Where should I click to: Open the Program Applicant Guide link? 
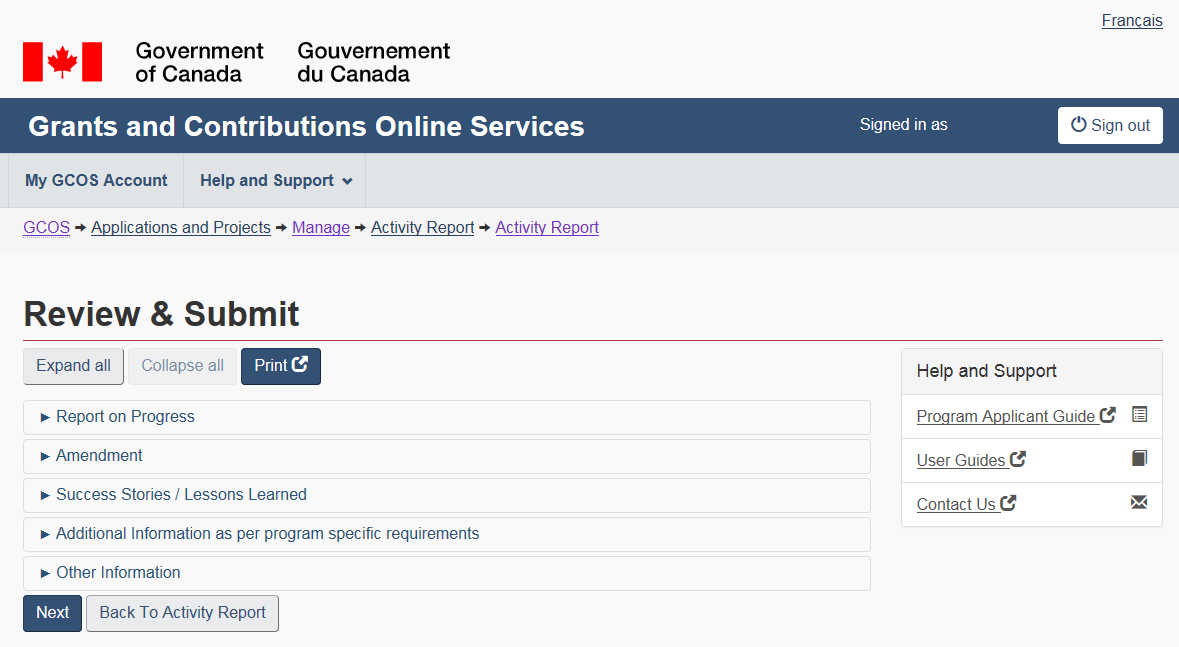click(1006, 417)
